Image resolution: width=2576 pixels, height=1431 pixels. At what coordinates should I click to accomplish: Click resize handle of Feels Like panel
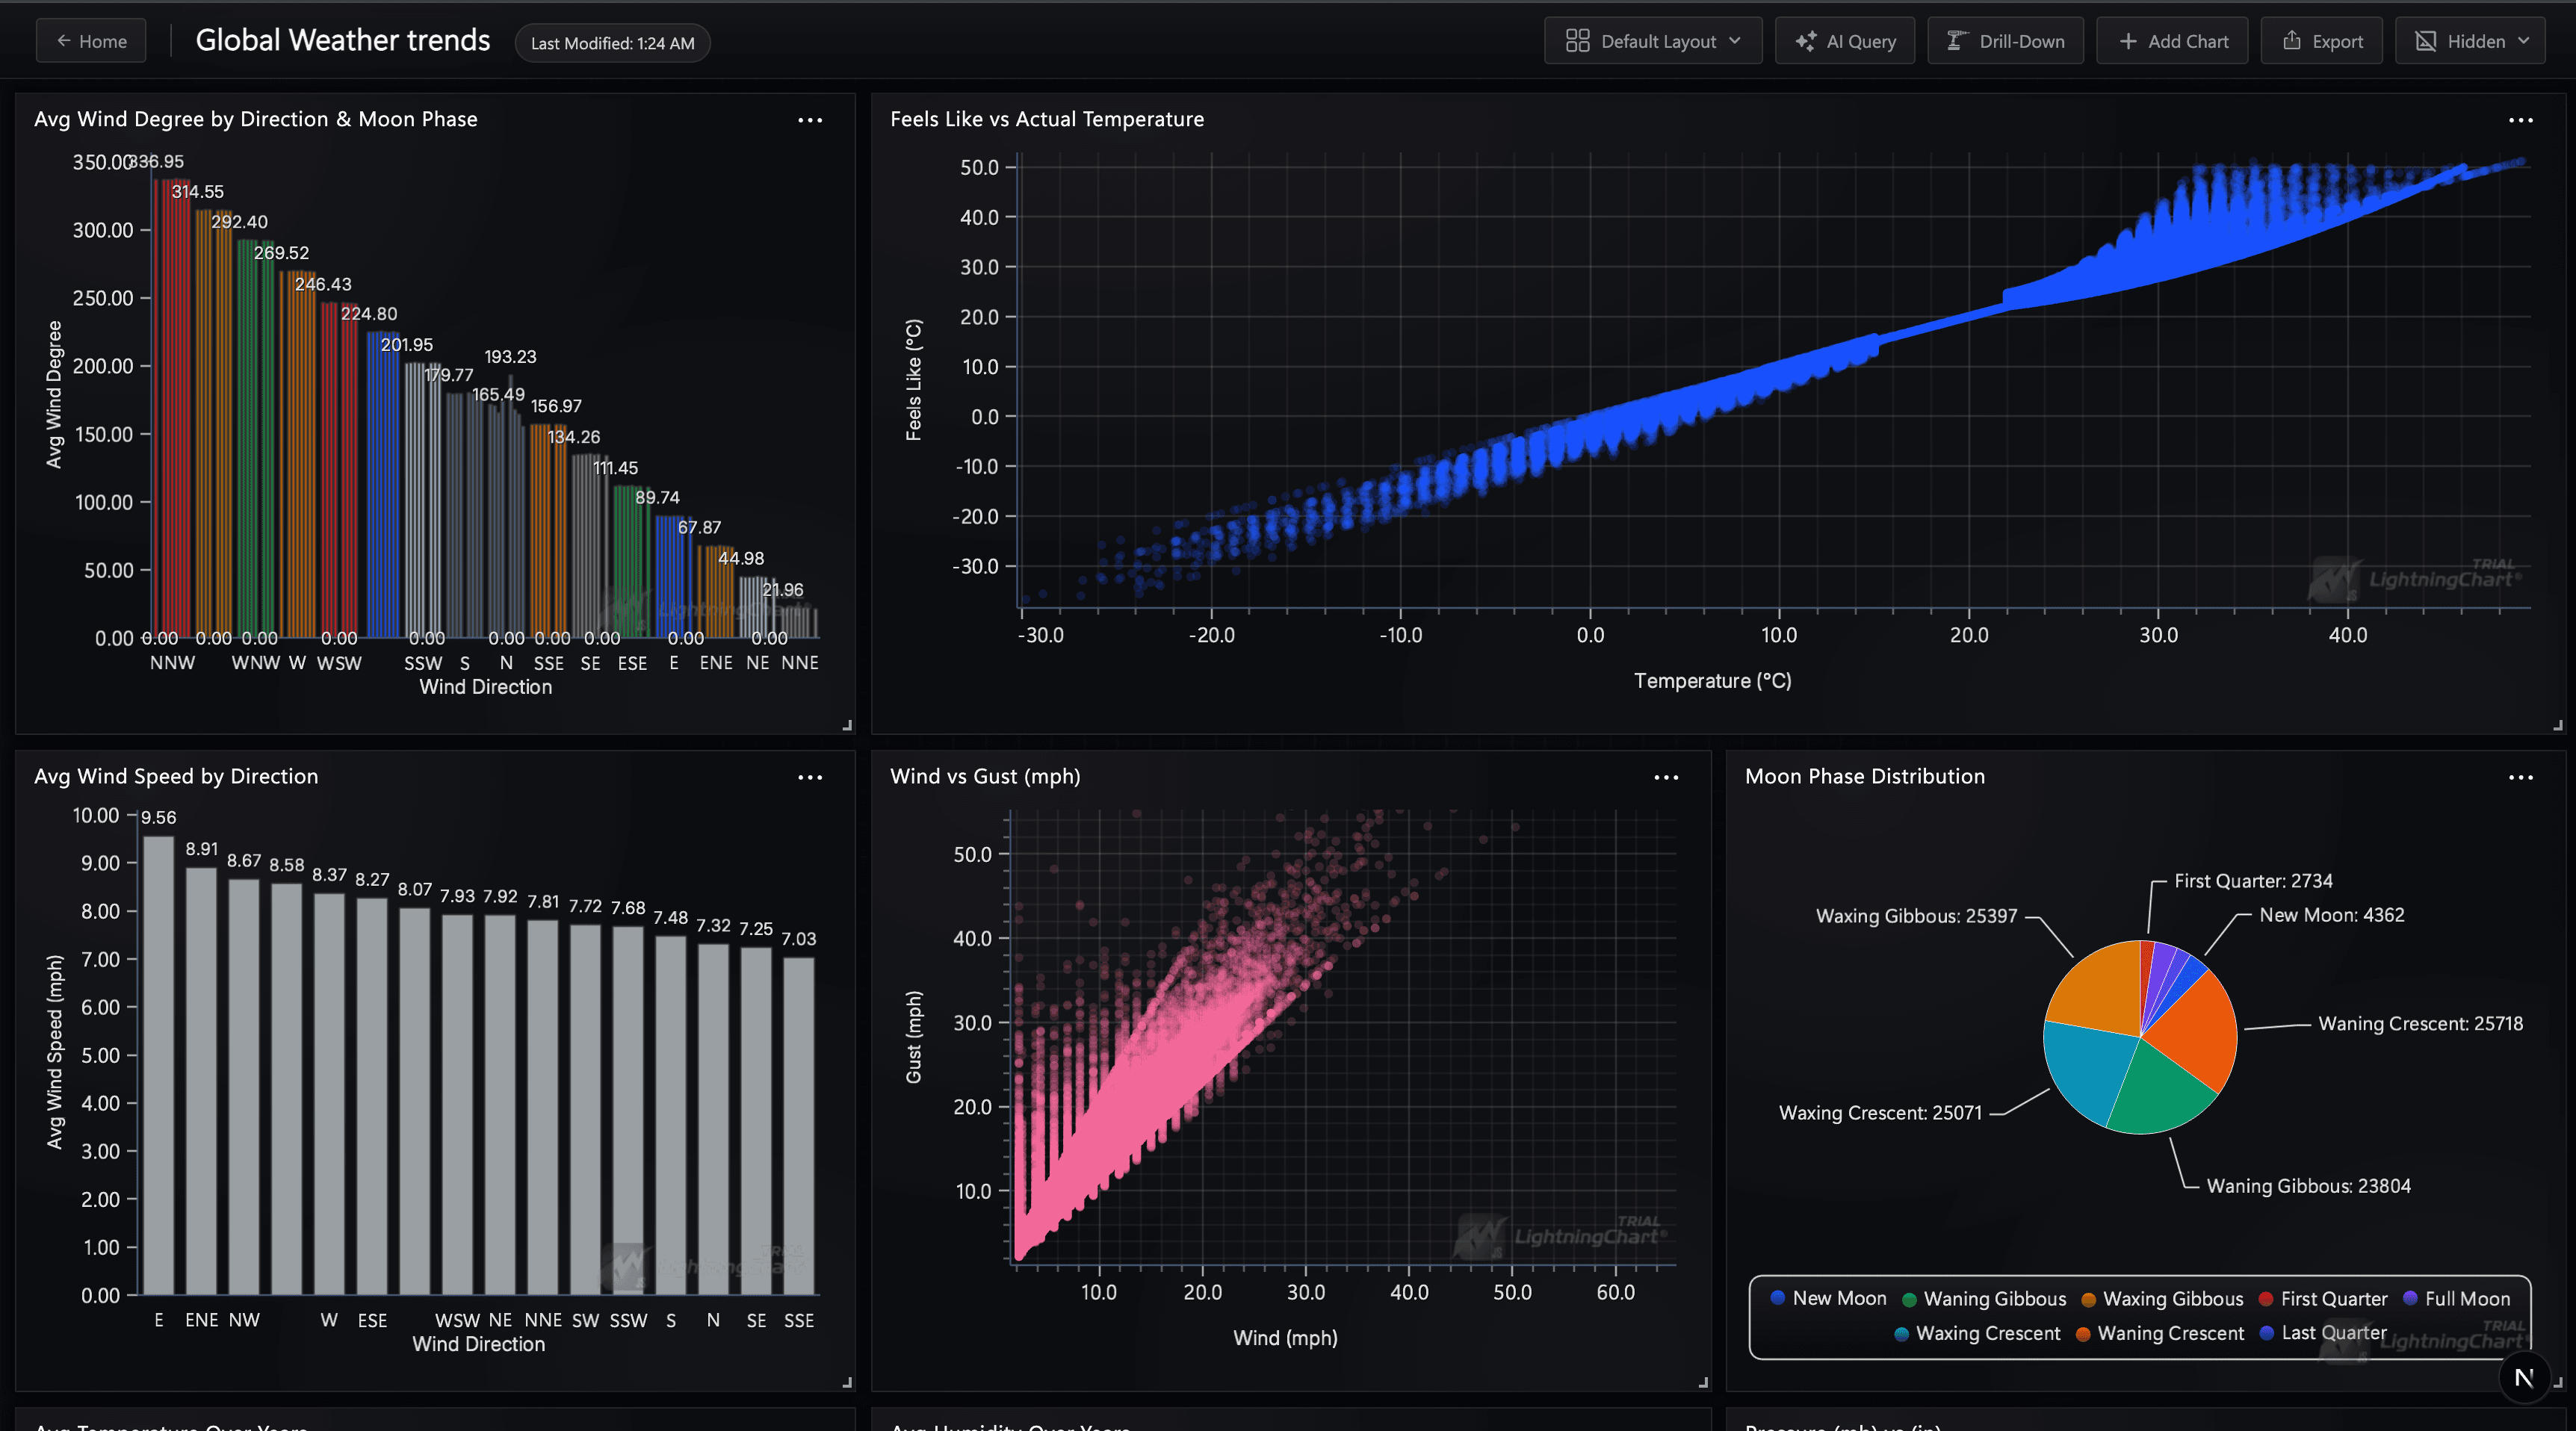tap(2558, 725)
